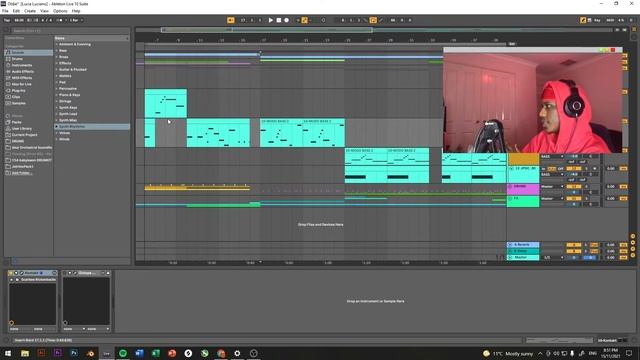Toggle the FX track activator button
The image size is (640, 360).
click(x=573, y=198)
